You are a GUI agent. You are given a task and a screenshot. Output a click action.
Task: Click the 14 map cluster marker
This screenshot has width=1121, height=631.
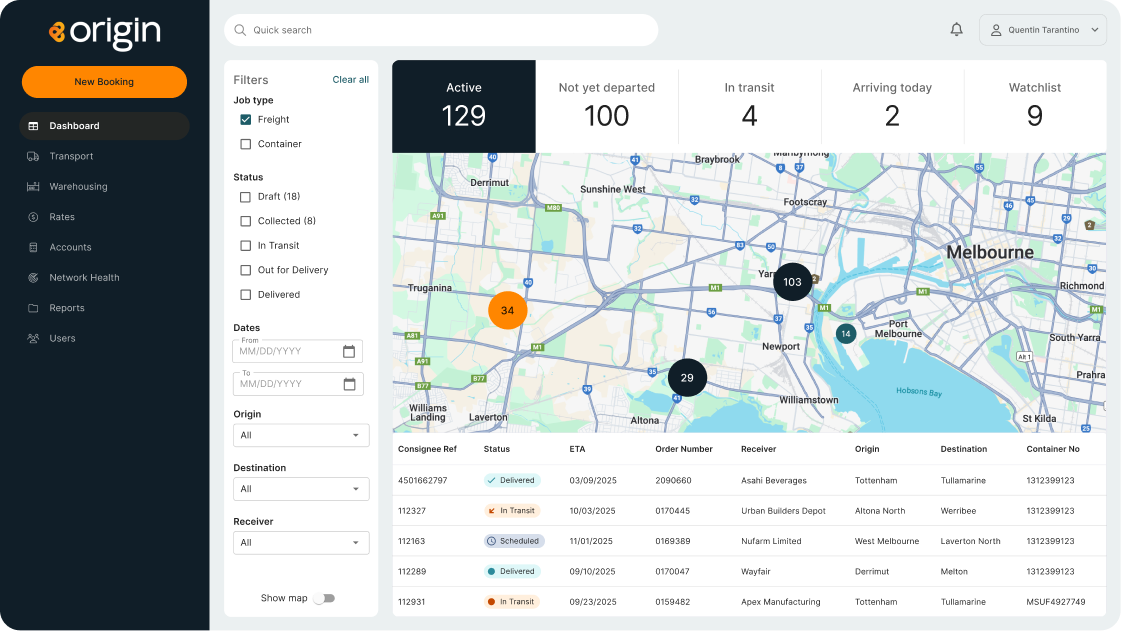click(846, 334)
